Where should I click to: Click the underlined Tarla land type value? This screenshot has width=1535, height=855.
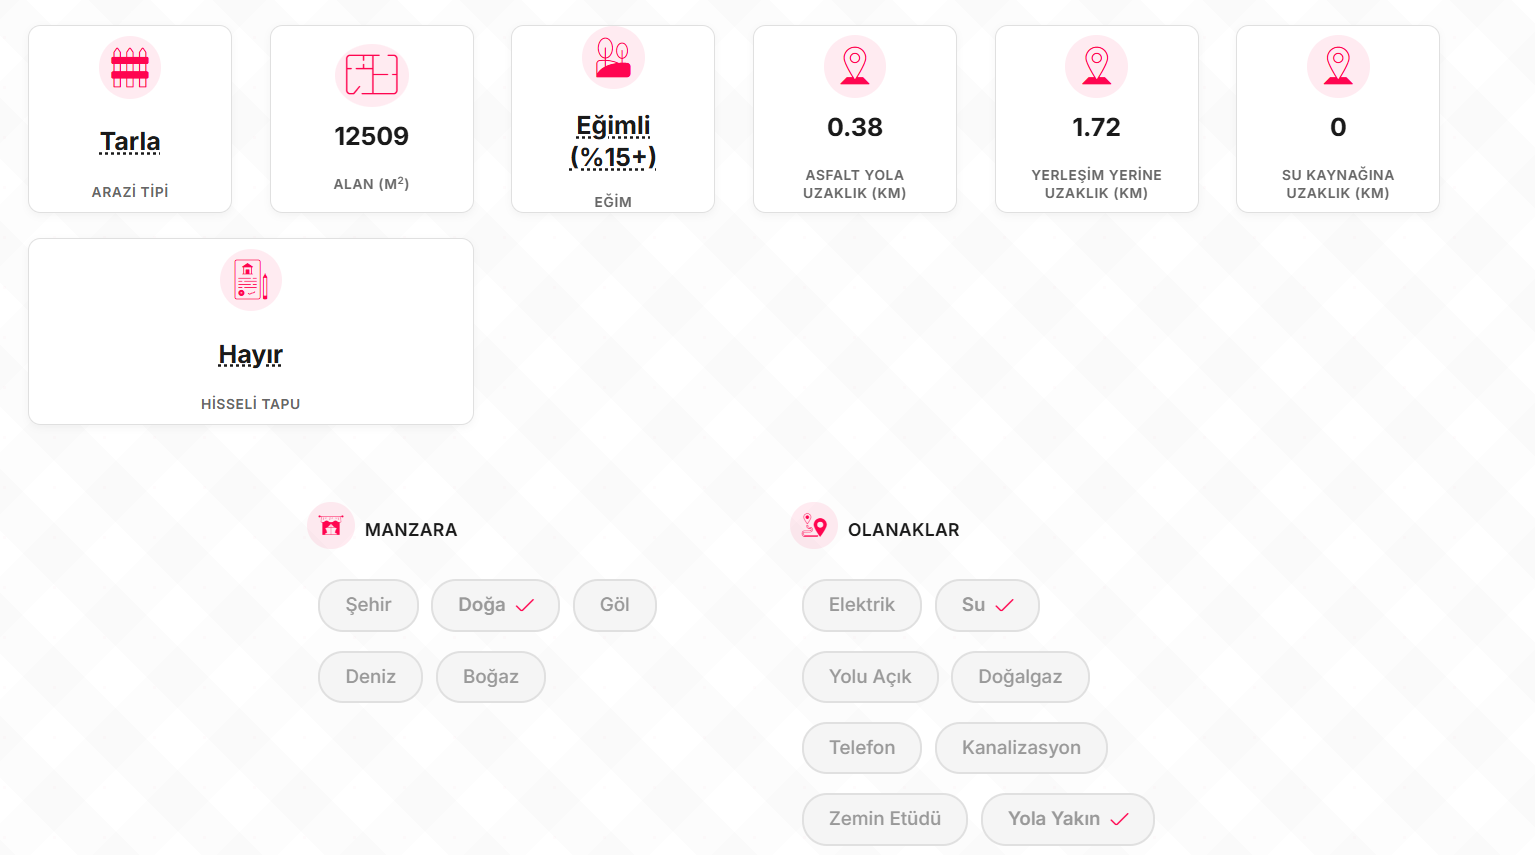(130, 142)
